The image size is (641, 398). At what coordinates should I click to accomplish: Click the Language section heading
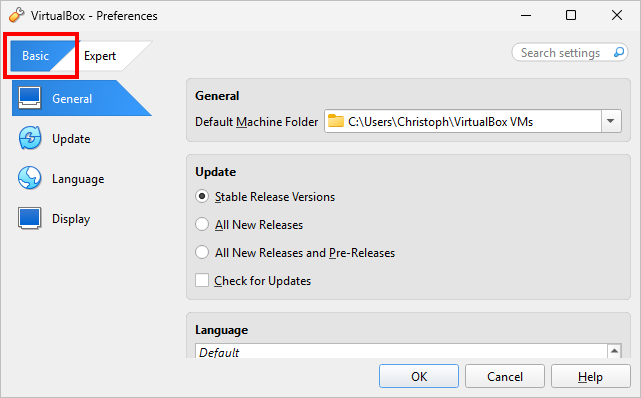pyautogui.click(x=222, y=330)
